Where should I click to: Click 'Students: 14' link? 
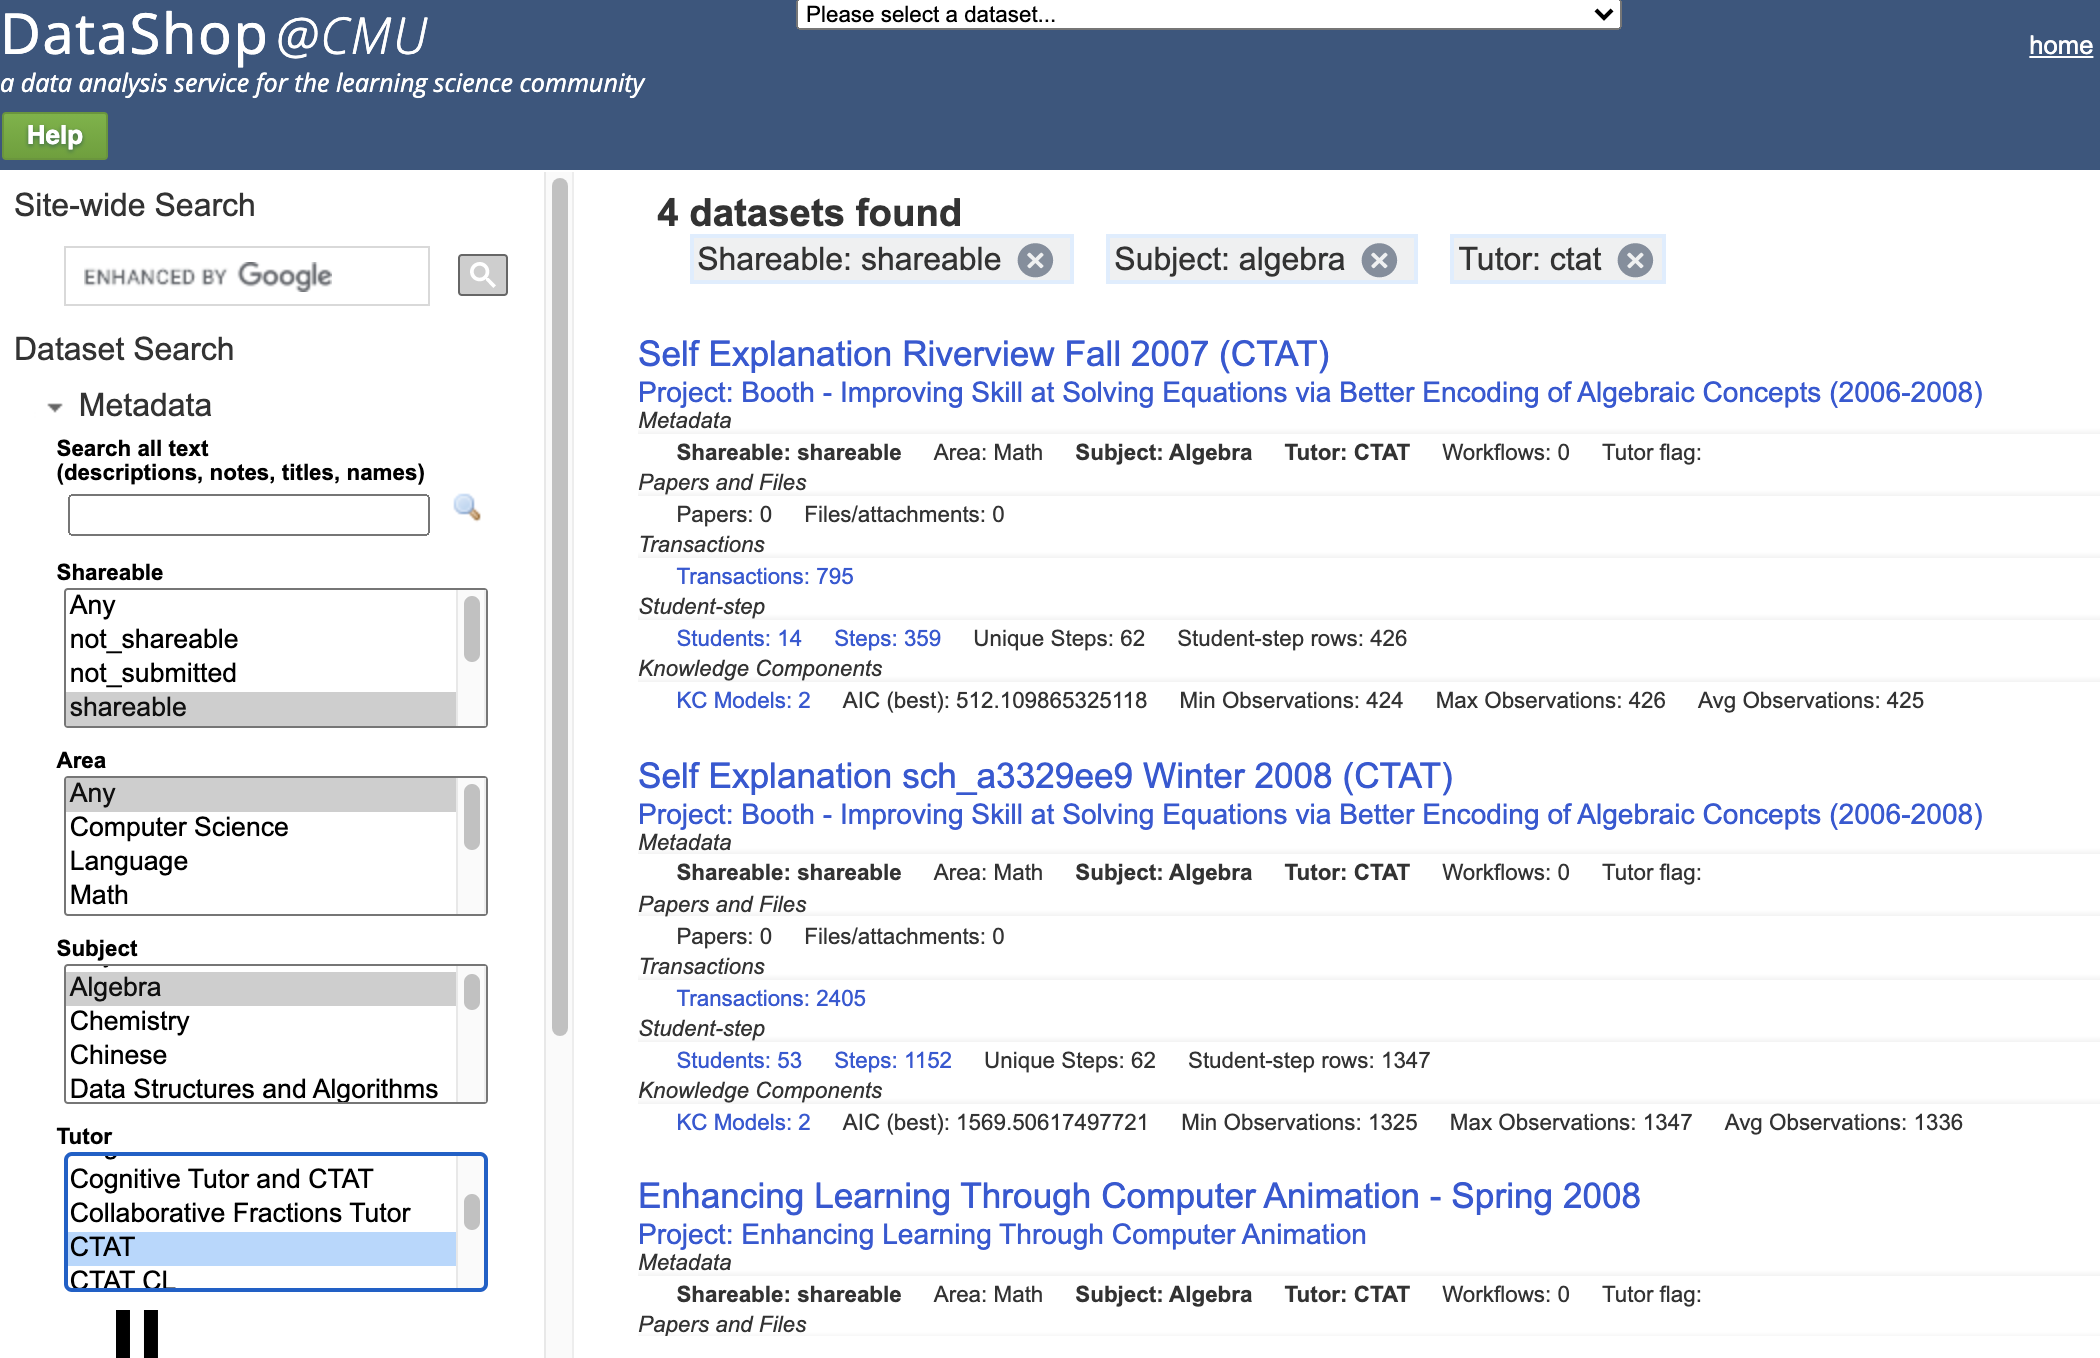tap(739, 639)
